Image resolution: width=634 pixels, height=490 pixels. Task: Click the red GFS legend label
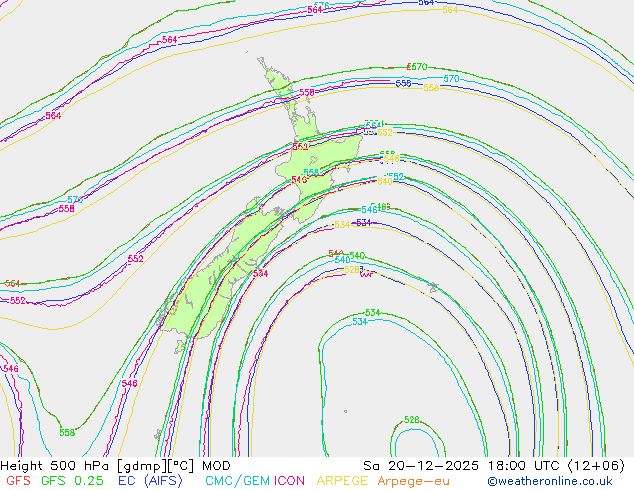tap(18, 481)
